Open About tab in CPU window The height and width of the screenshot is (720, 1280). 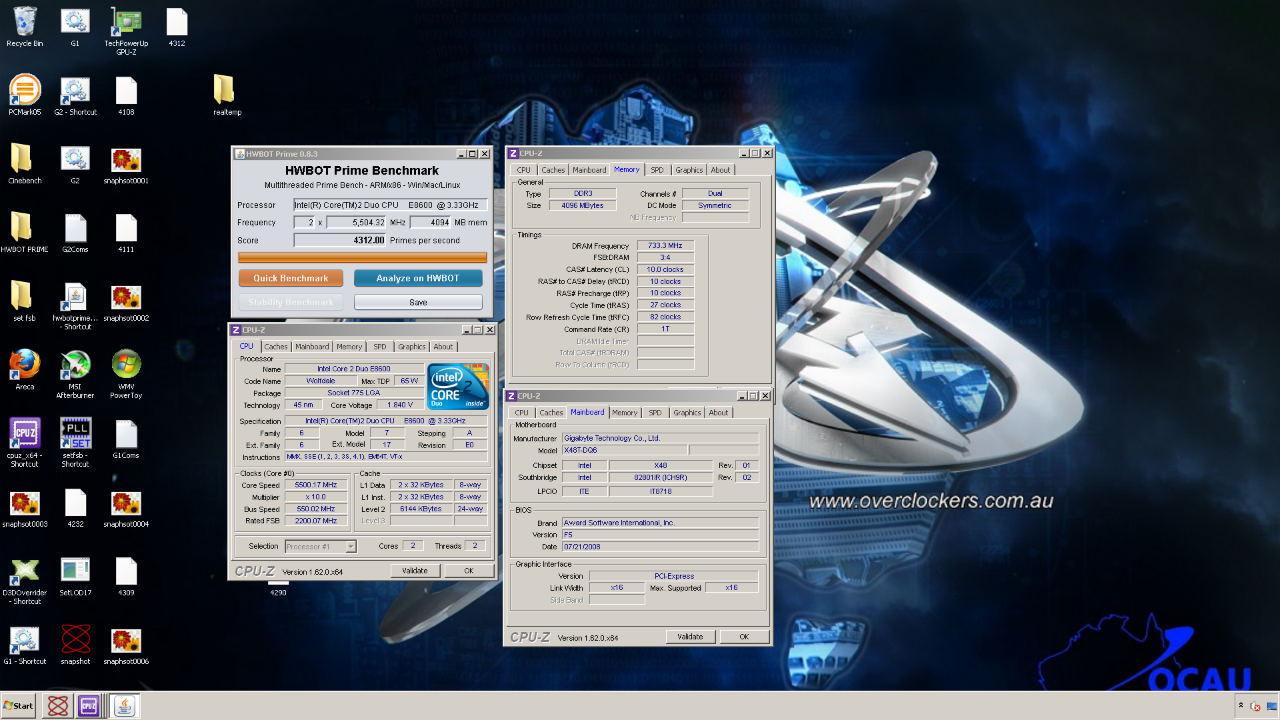[x=443, y=346]
